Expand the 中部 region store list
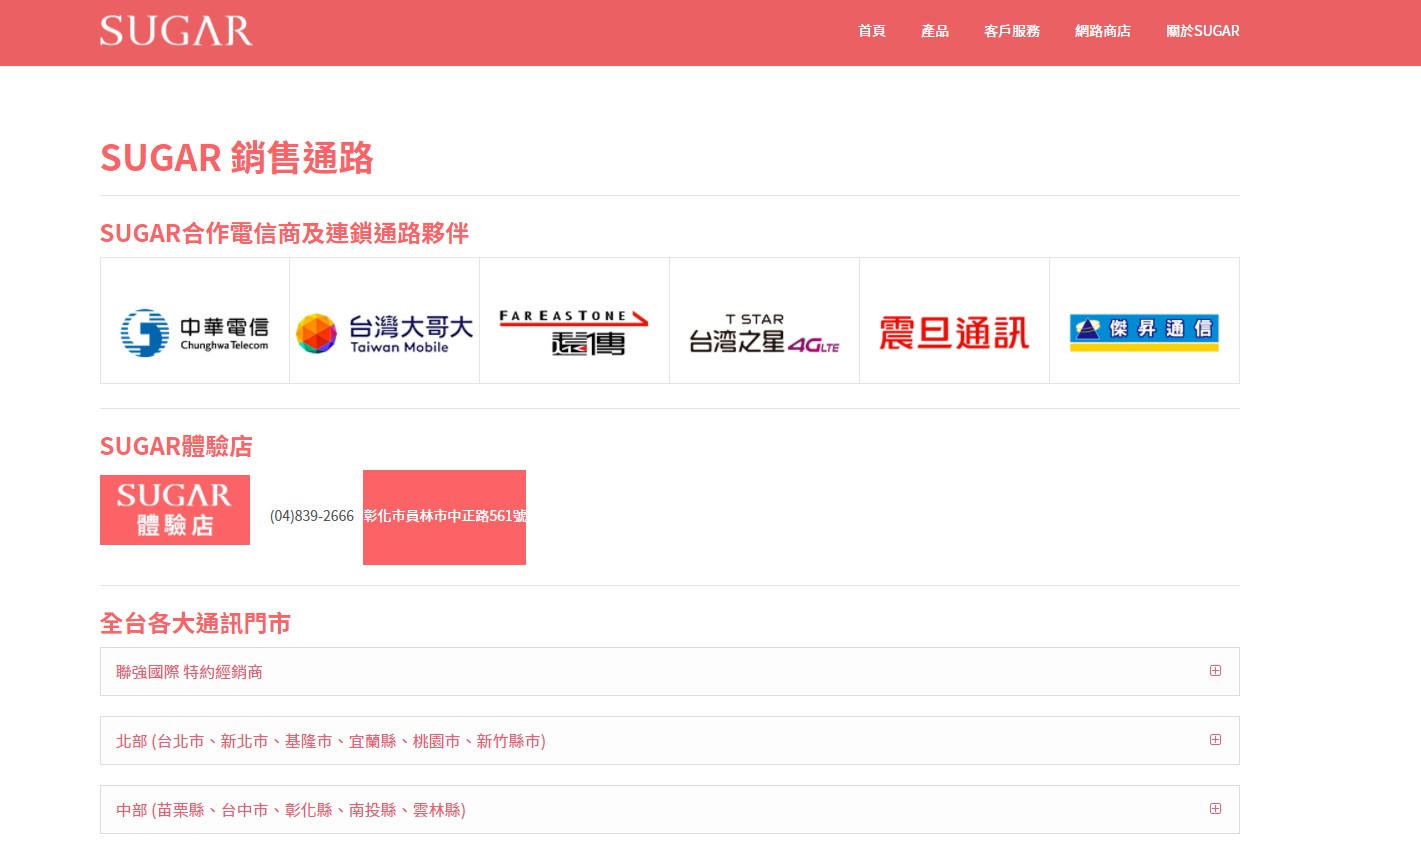1421x844 pixels. (670, 810)
